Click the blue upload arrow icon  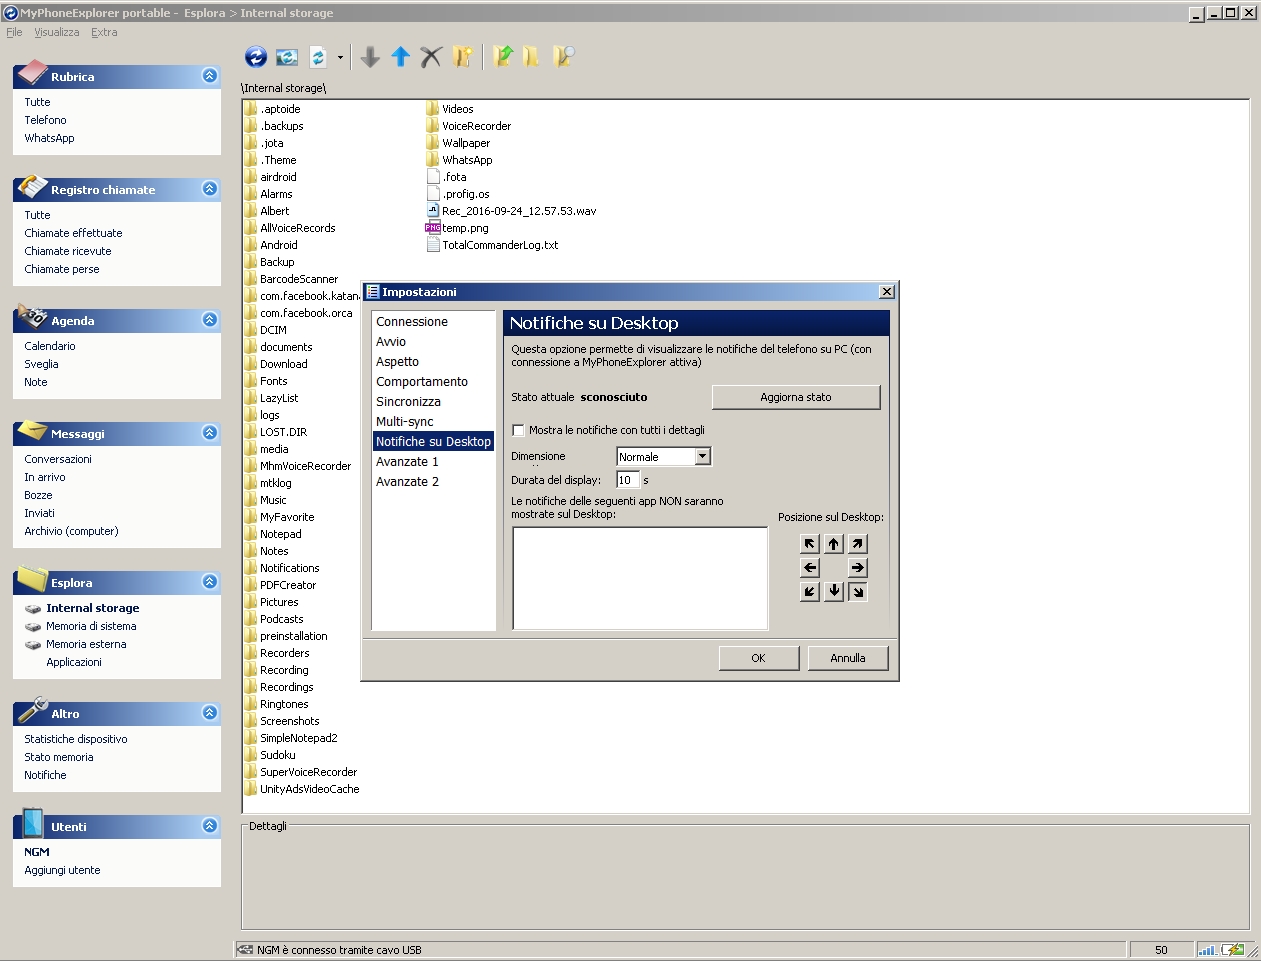pos(400,57)
